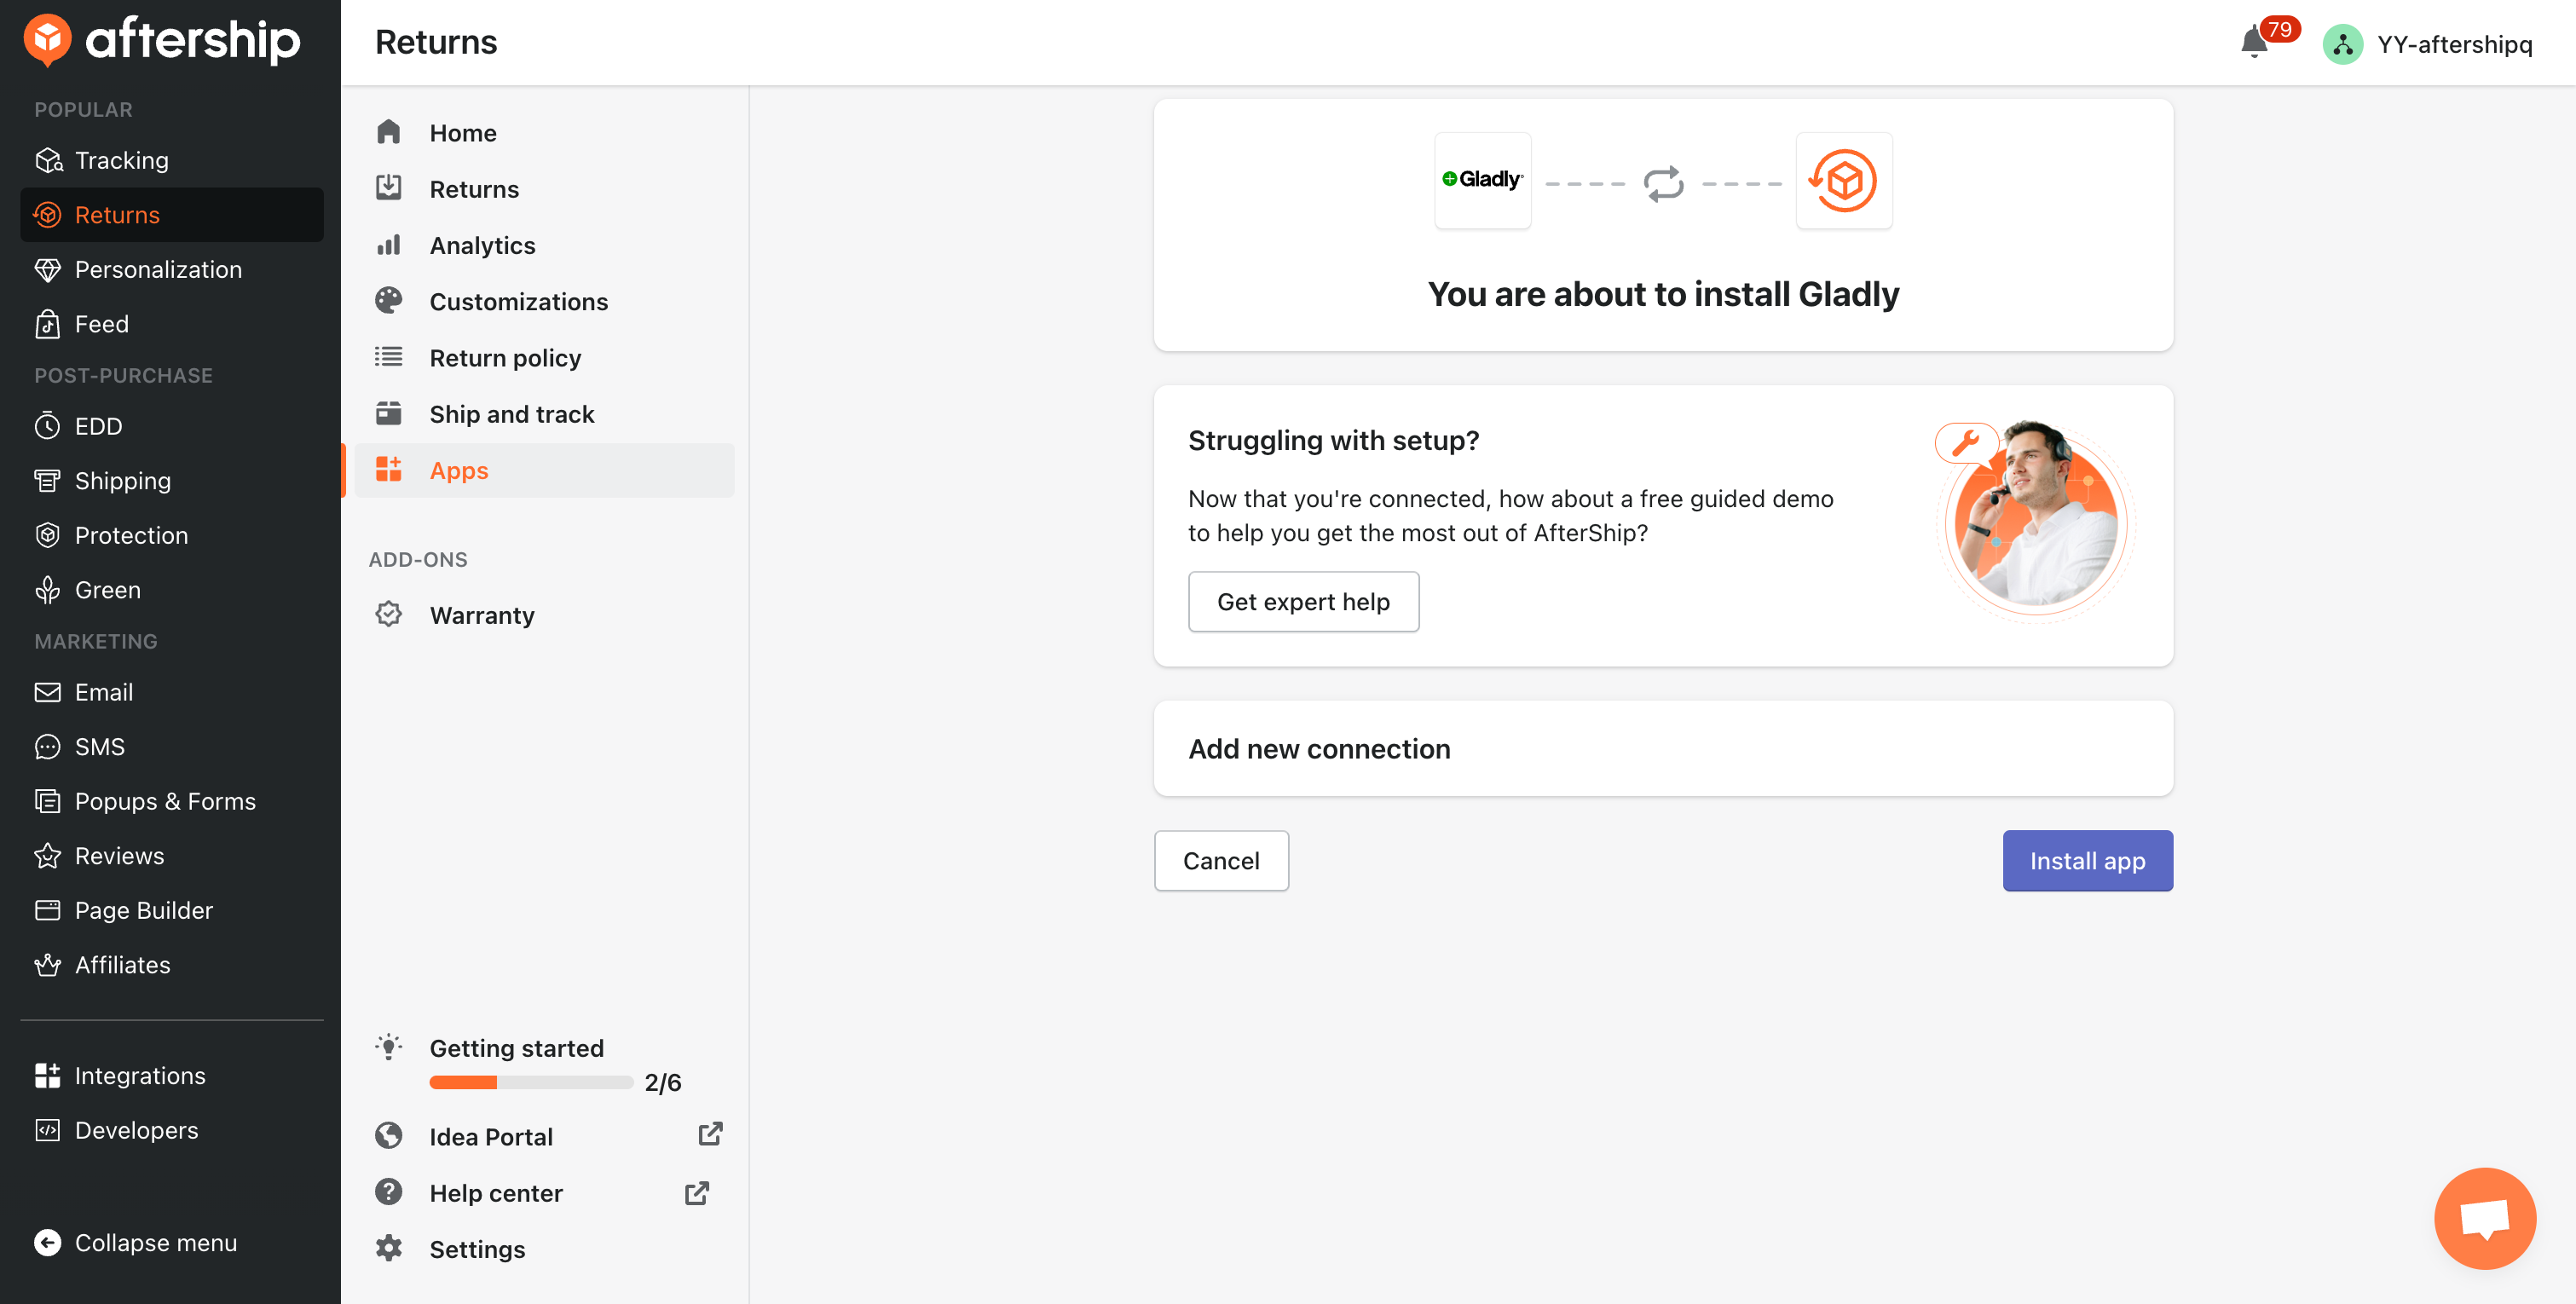The image size is (2576, 1304).
Task: Click the notification bell icon
Action: [x=2253, y=43]
